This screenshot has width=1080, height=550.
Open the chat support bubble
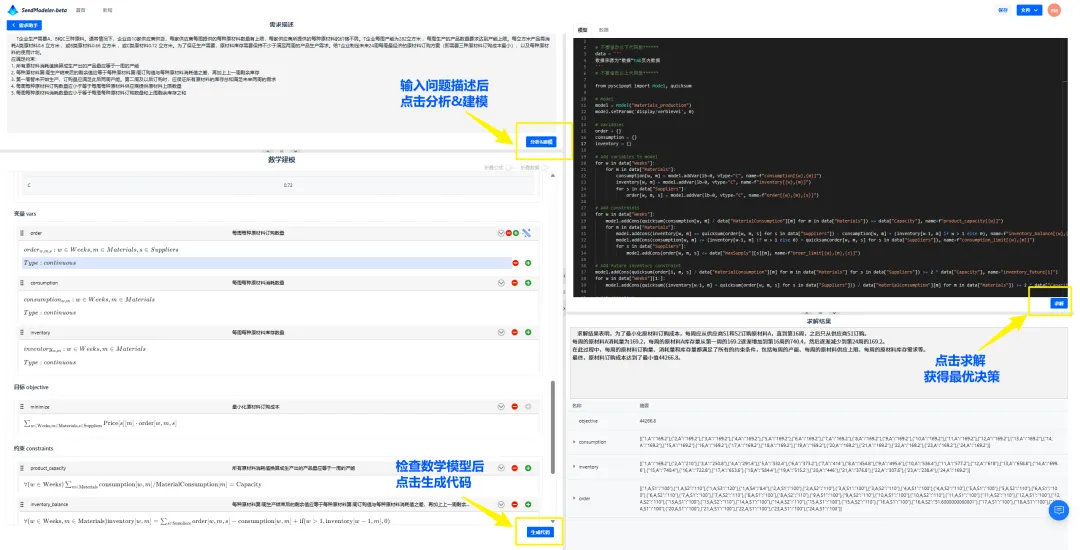1058,510
